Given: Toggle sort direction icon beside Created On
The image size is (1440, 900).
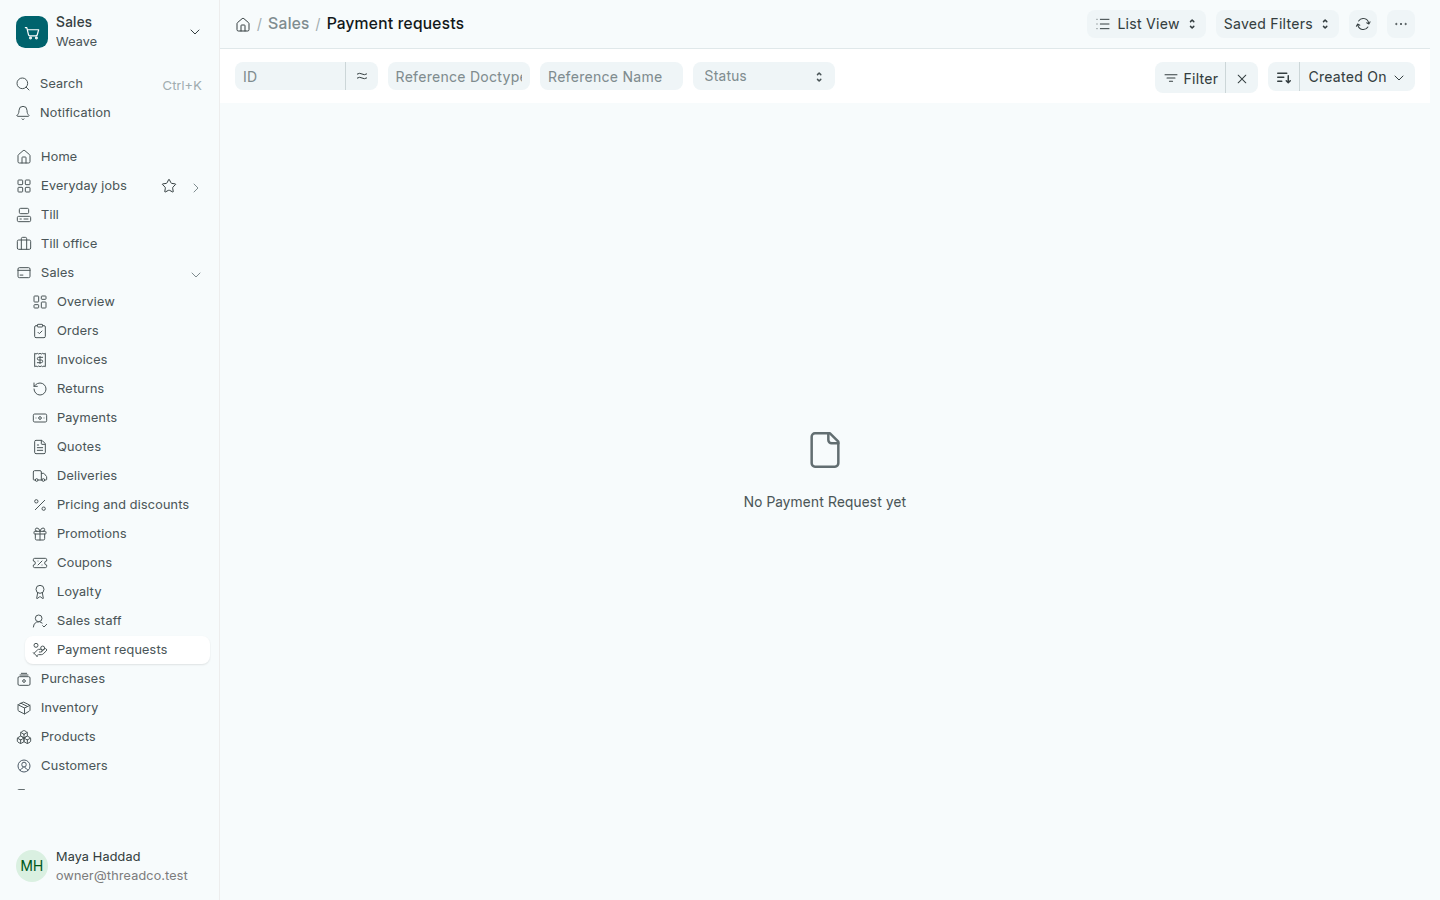Looking at the screenshot, I should [1284, 78].
